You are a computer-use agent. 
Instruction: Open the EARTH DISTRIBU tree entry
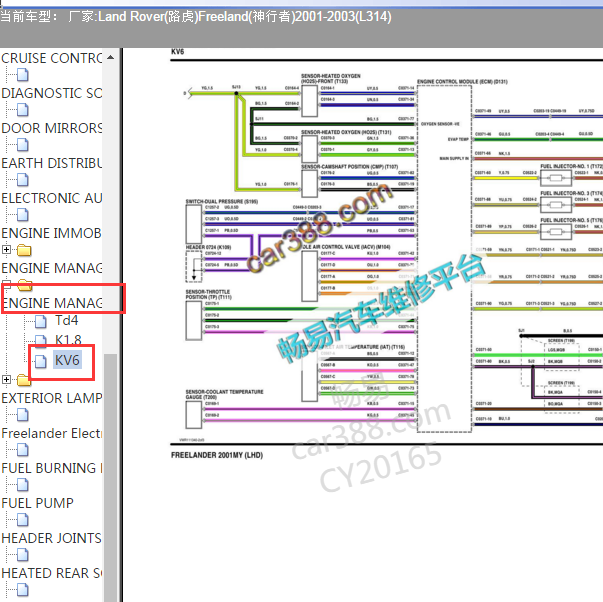coord(52,163)
